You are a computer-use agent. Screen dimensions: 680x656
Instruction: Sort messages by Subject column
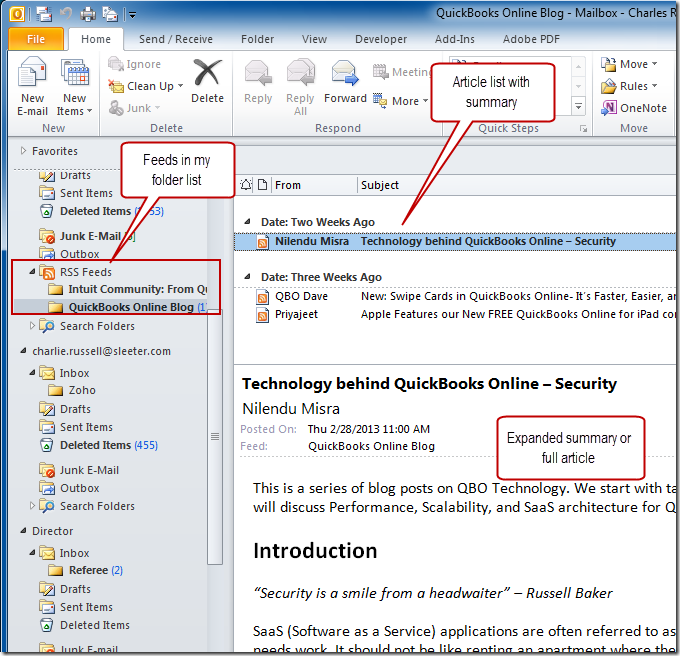click(x=518, y=185)
